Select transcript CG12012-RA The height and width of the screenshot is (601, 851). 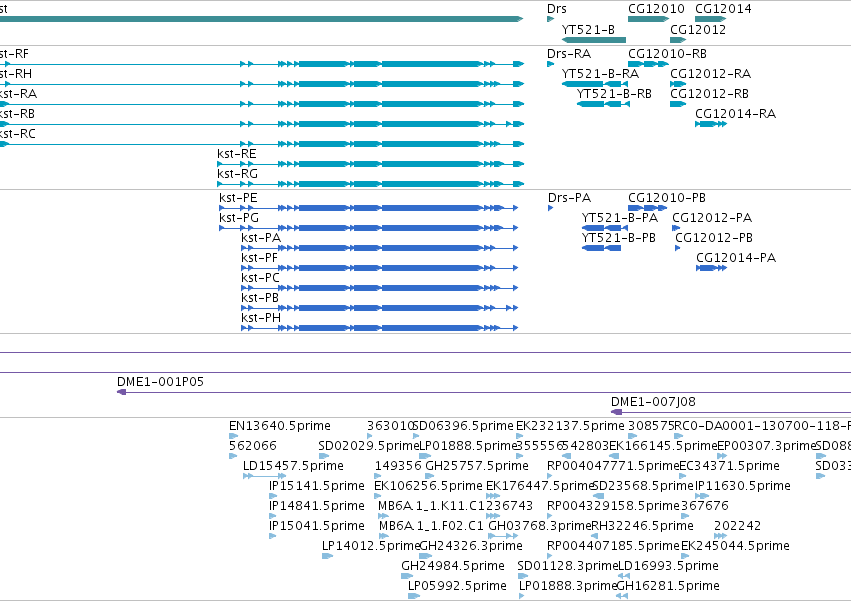[x=678, y=84]
